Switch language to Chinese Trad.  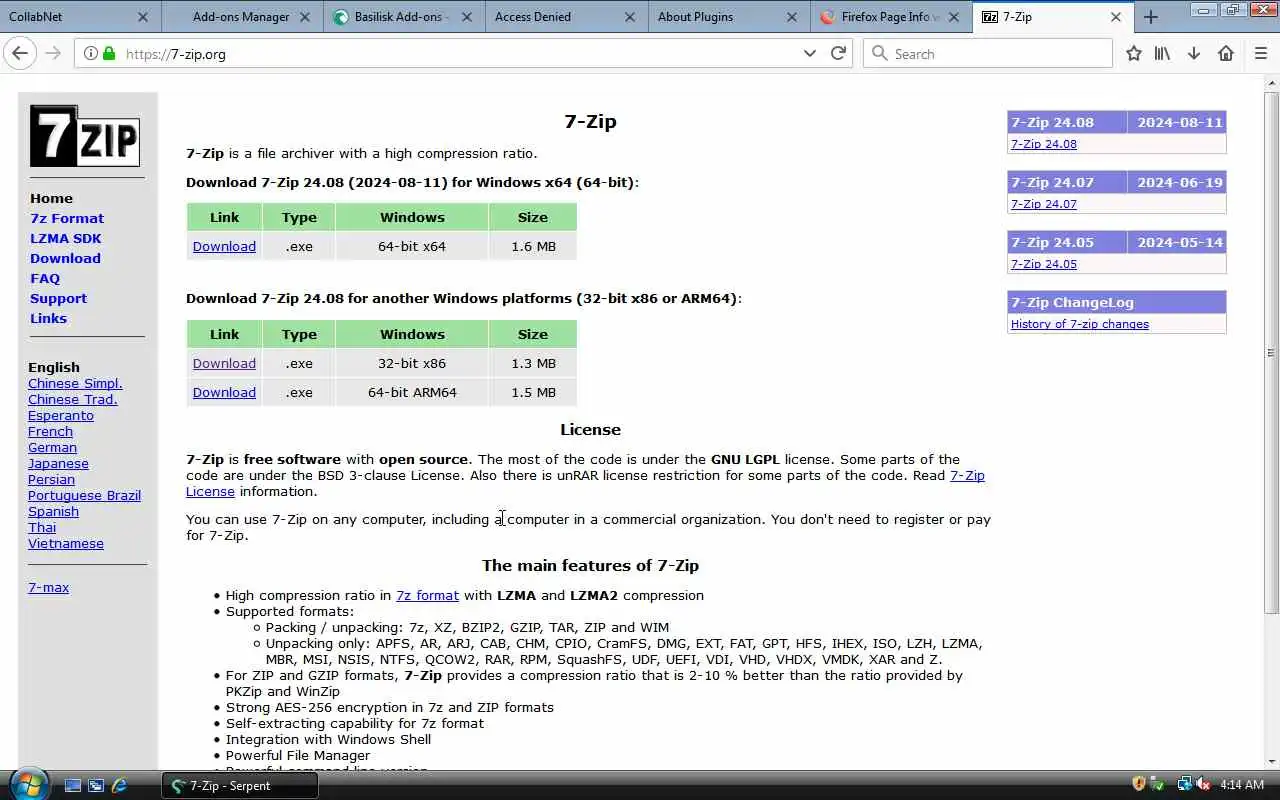(72, 399)
